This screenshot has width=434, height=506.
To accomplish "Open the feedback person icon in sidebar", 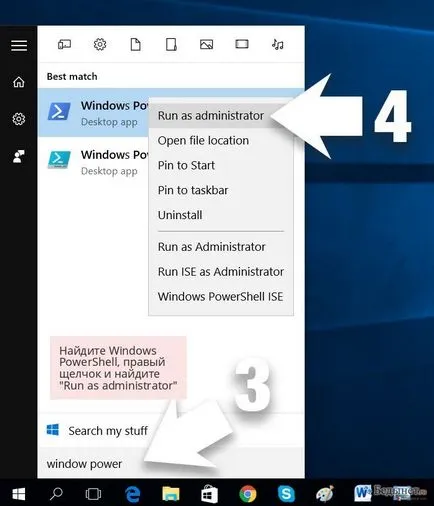I will coord(19,156).
